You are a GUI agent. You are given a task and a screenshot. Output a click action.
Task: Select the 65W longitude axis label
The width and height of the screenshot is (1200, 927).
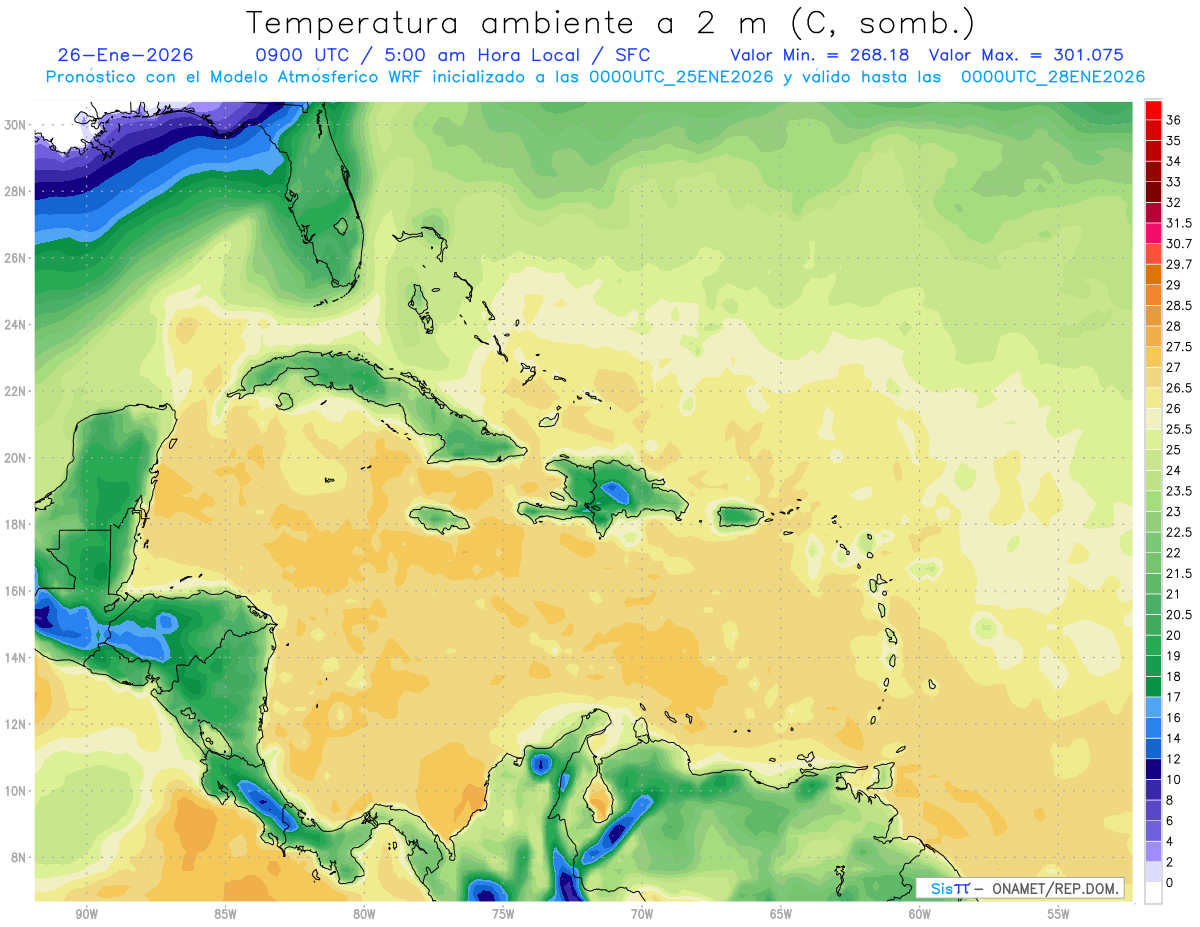781,914
